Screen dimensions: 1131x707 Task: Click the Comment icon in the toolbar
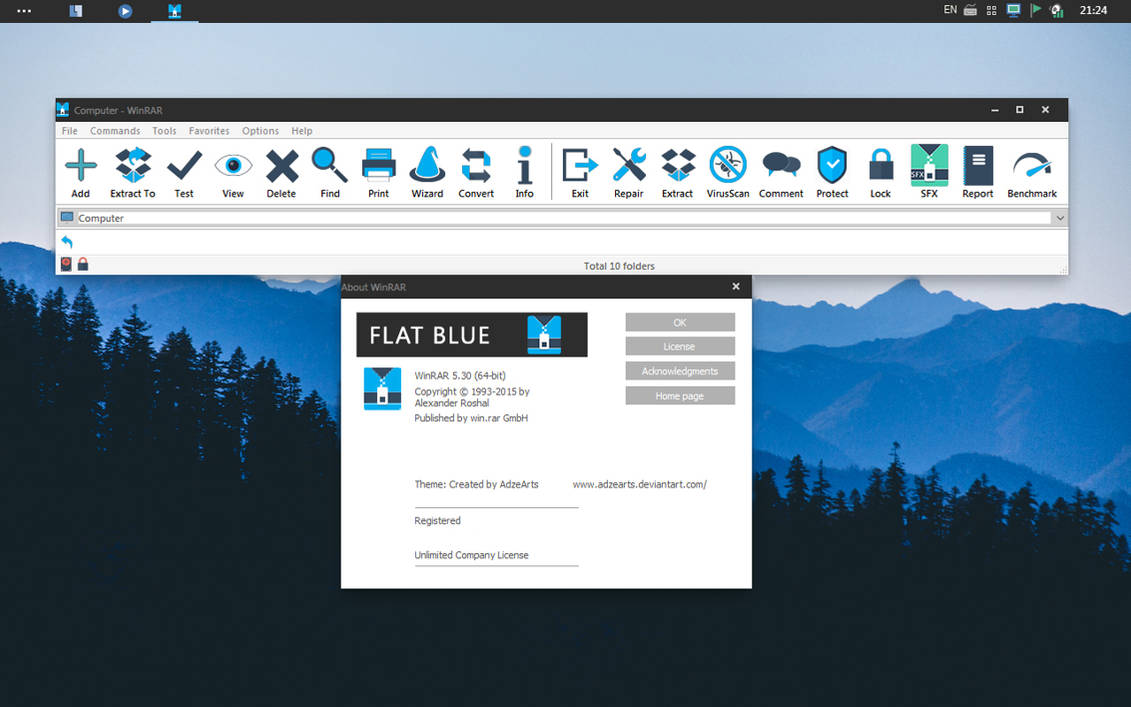(x=780, y=170)
